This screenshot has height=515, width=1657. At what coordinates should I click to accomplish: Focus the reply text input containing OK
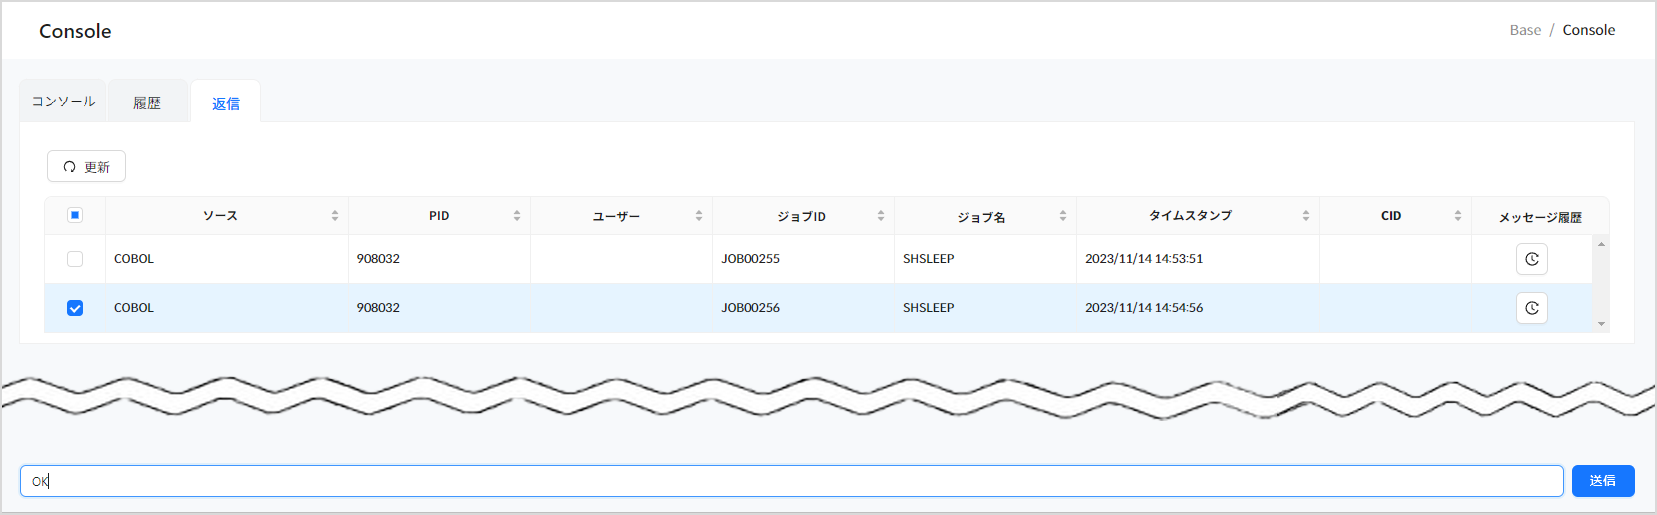pyautogui.click(x=790, y=481)
